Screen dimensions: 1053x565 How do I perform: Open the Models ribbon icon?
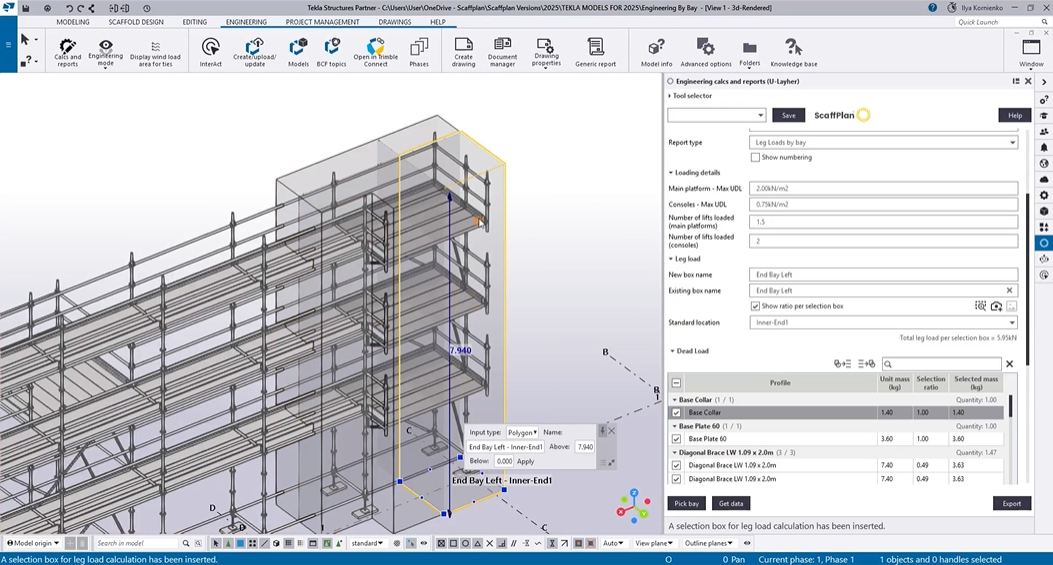coord(298,52)
